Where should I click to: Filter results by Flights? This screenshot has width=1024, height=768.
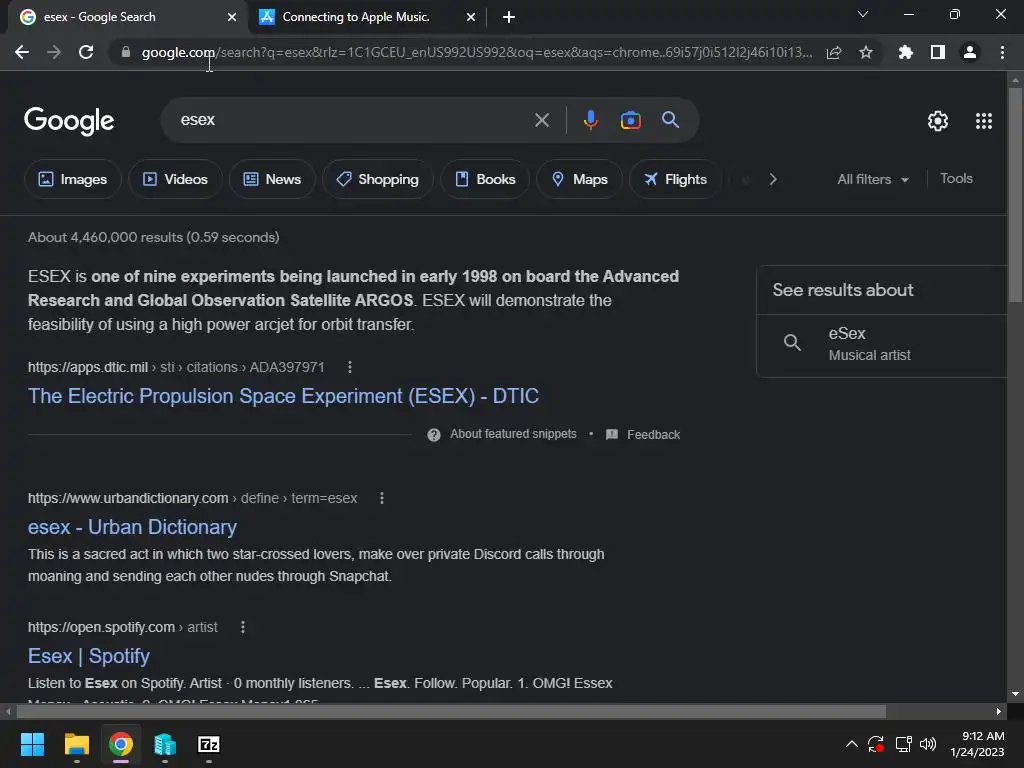click(x=675, y=179)
